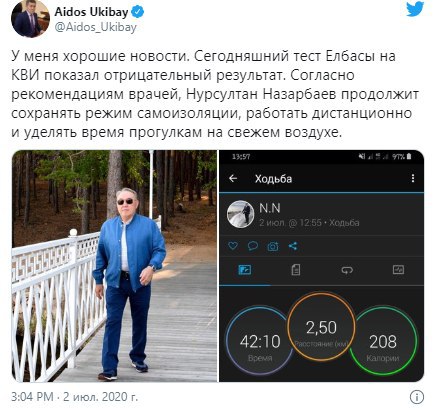Select the overview stats tab icon
The width and height of the screenshot is (434, 410).
(245, 269)
